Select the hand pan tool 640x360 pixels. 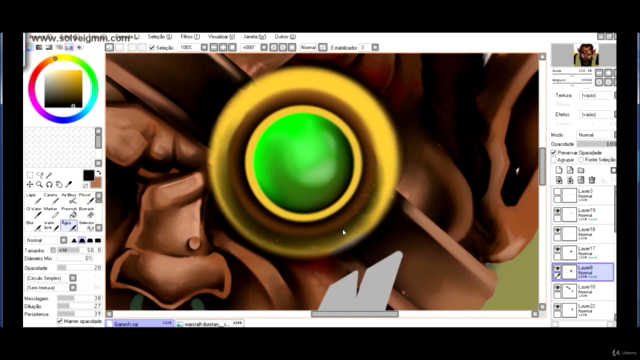(59, 184)
